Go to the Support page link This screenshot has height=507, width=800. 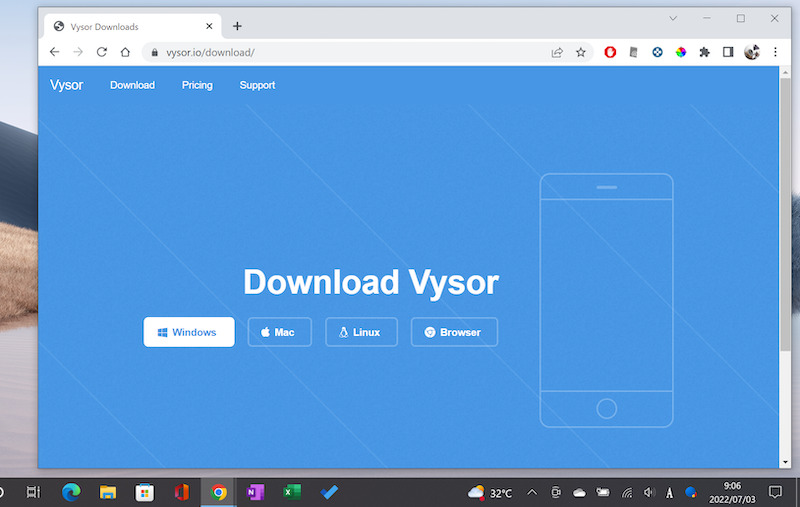257,85
